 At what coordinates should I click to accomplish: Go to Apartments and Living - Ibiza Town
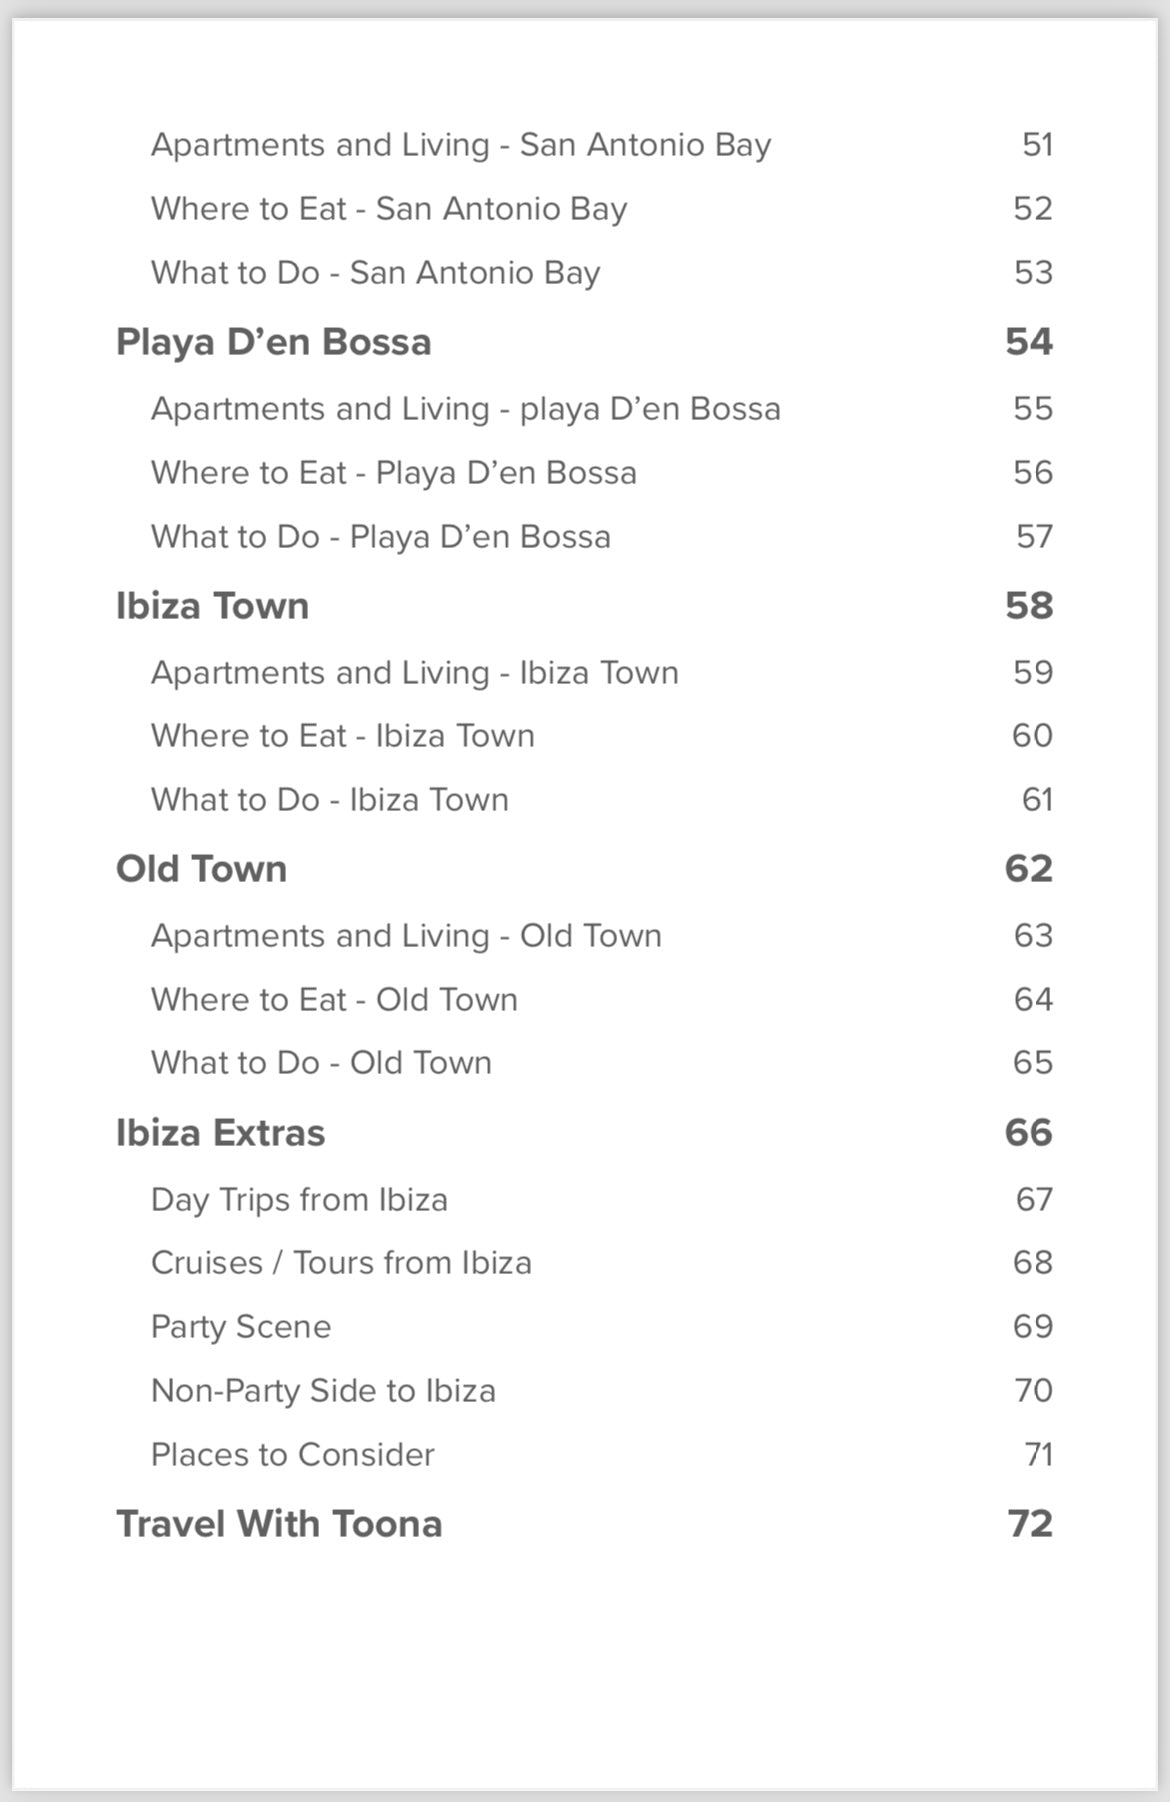[414, 673]
